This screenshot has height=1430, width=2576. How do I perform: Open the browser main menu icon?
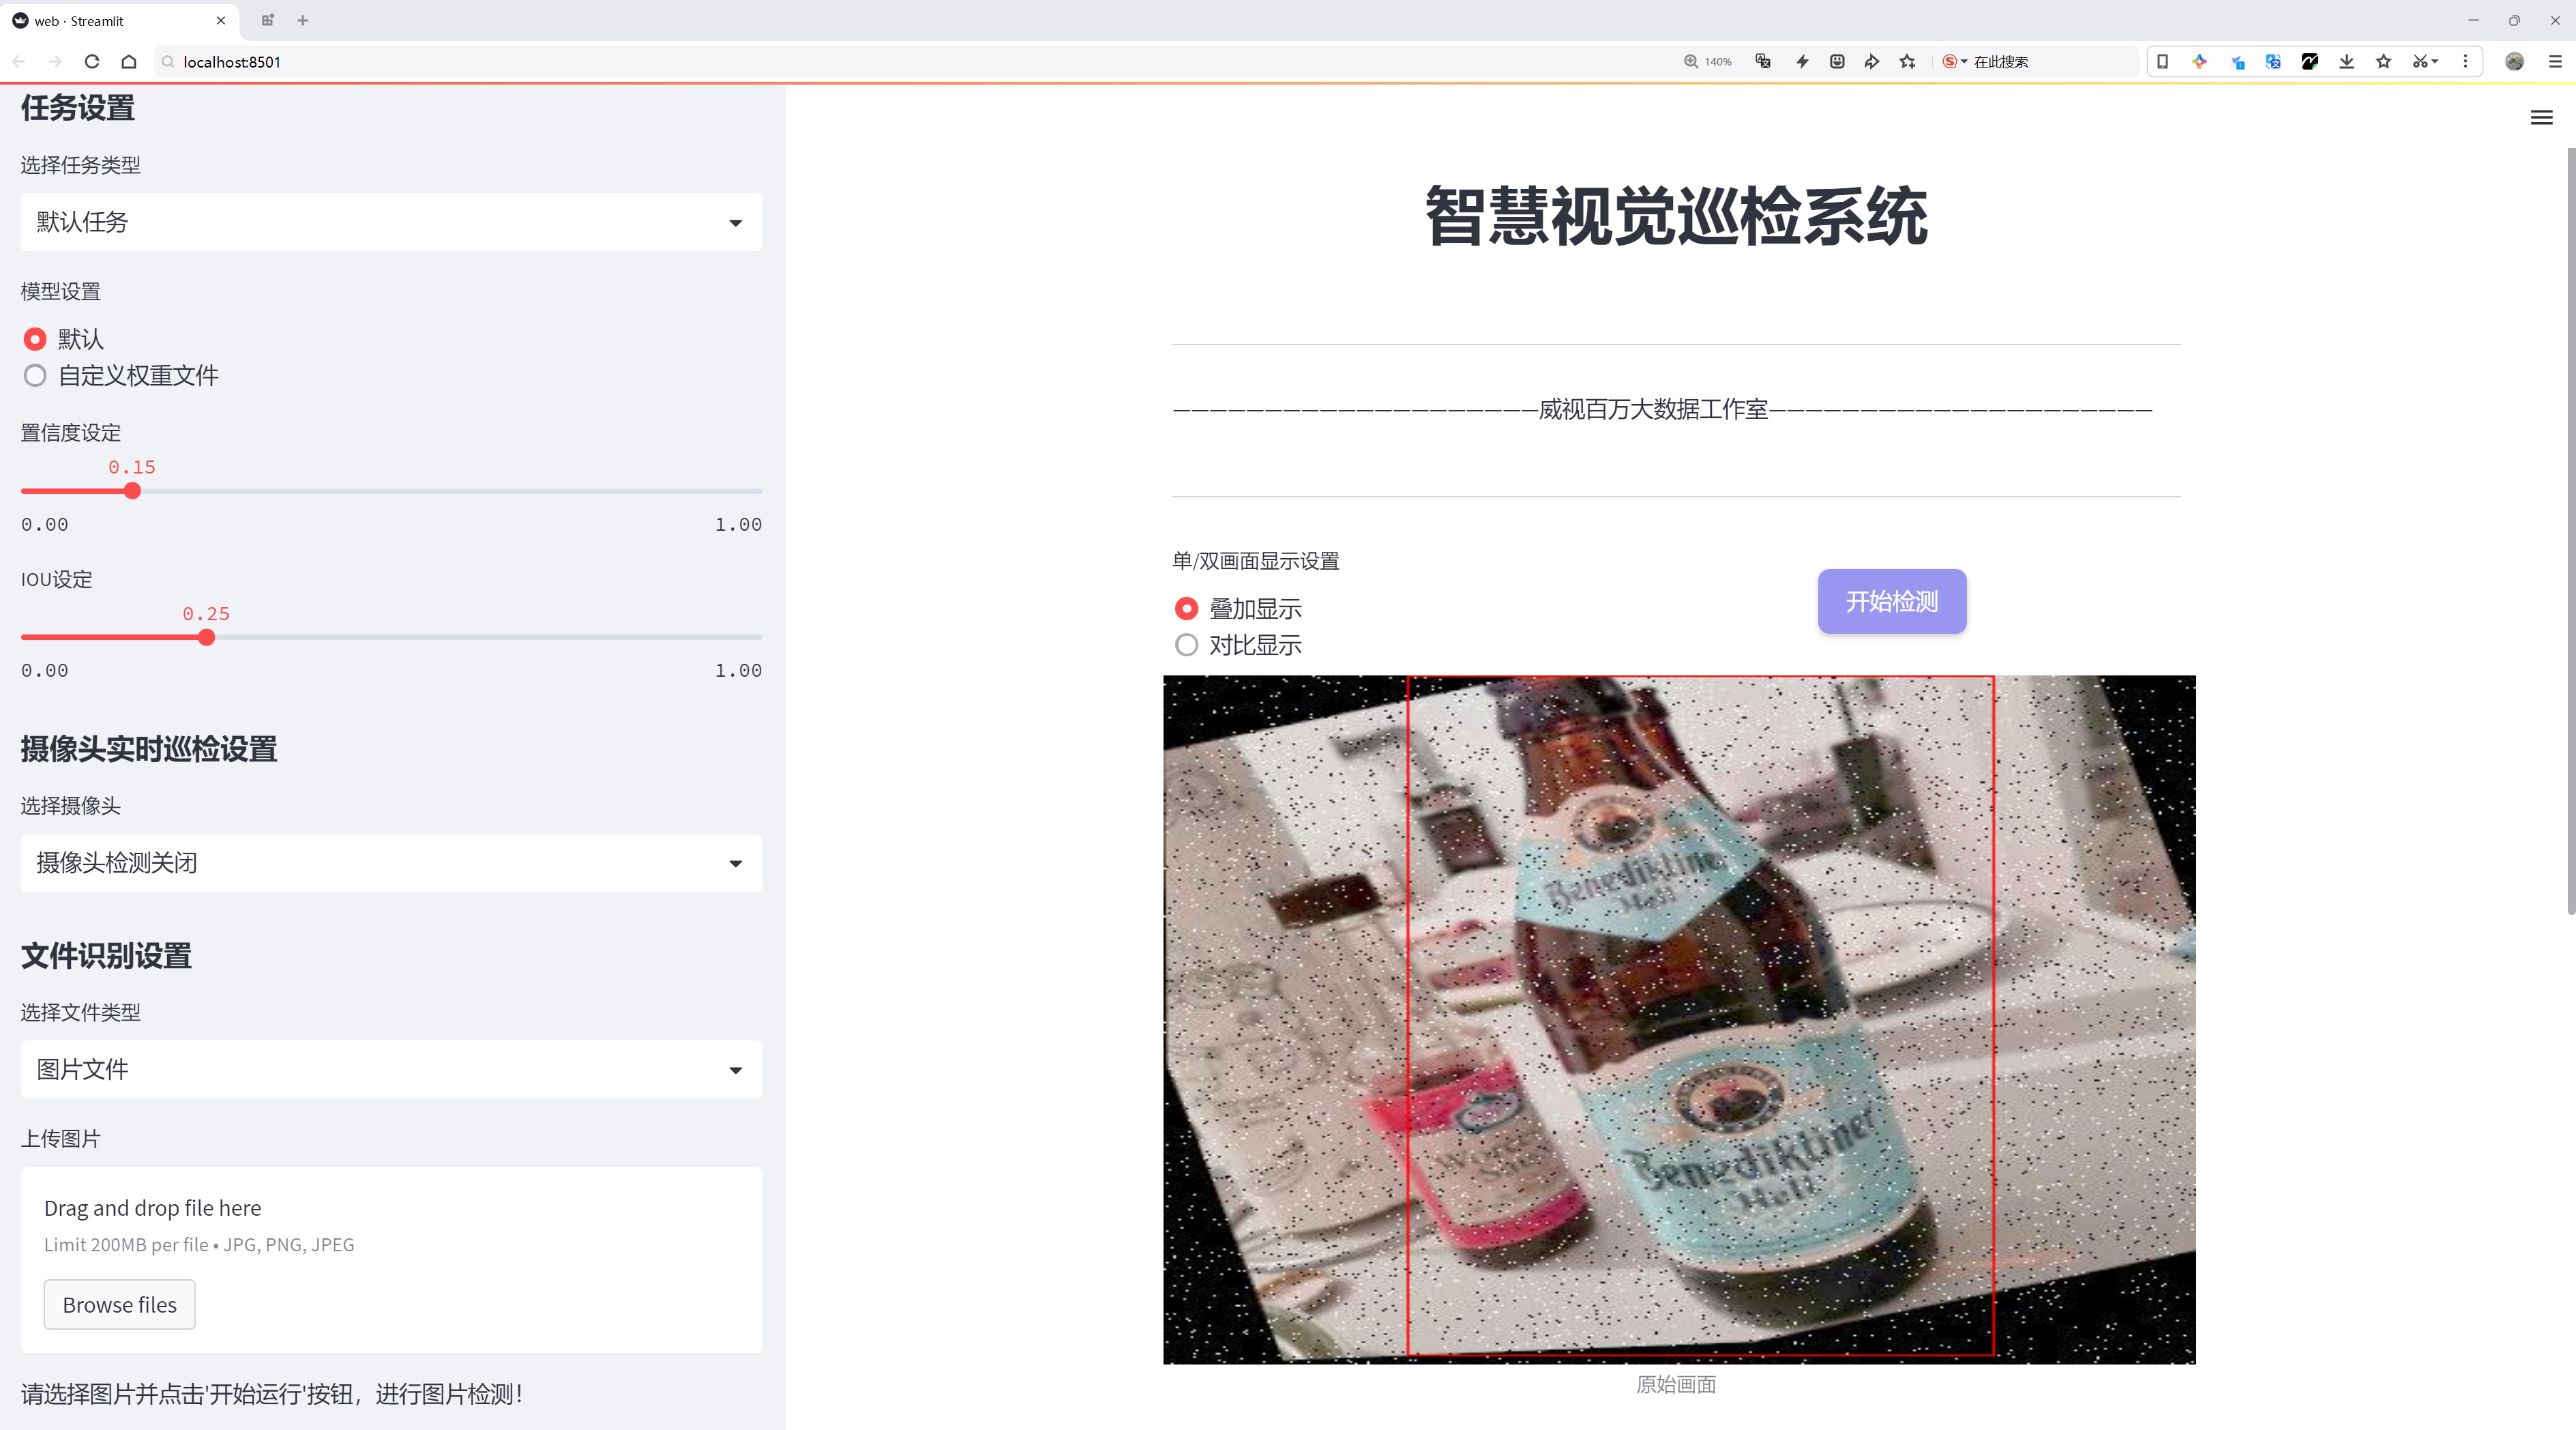pyautogui.click(x=2554, y=62)
